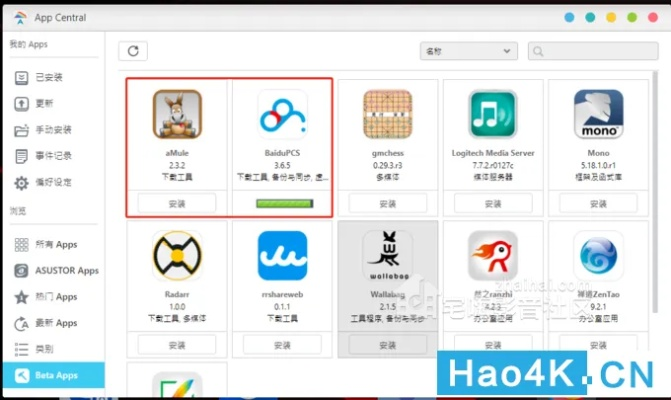Viewport: 671px width, 400px height.
Task: Click the installed-apps sidebar icon
Action: click(21, 77)
